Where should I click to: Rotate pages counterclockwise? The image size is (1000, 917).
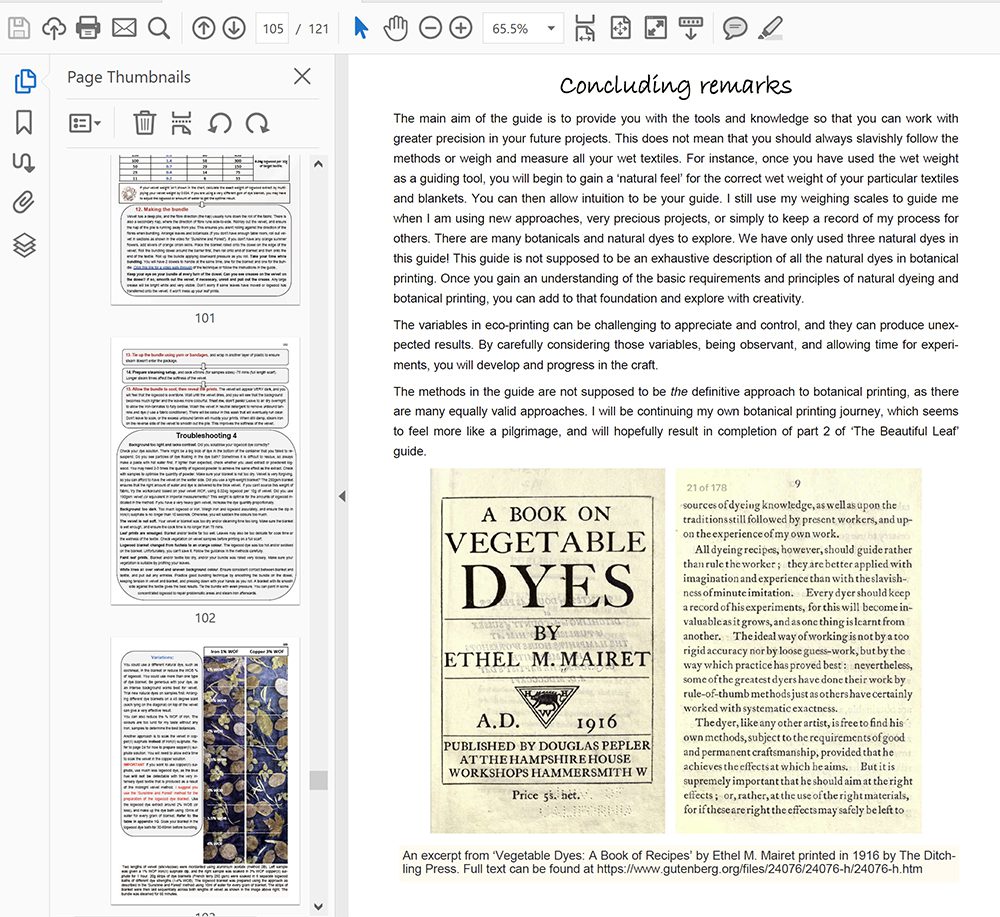tap(219, 123)
